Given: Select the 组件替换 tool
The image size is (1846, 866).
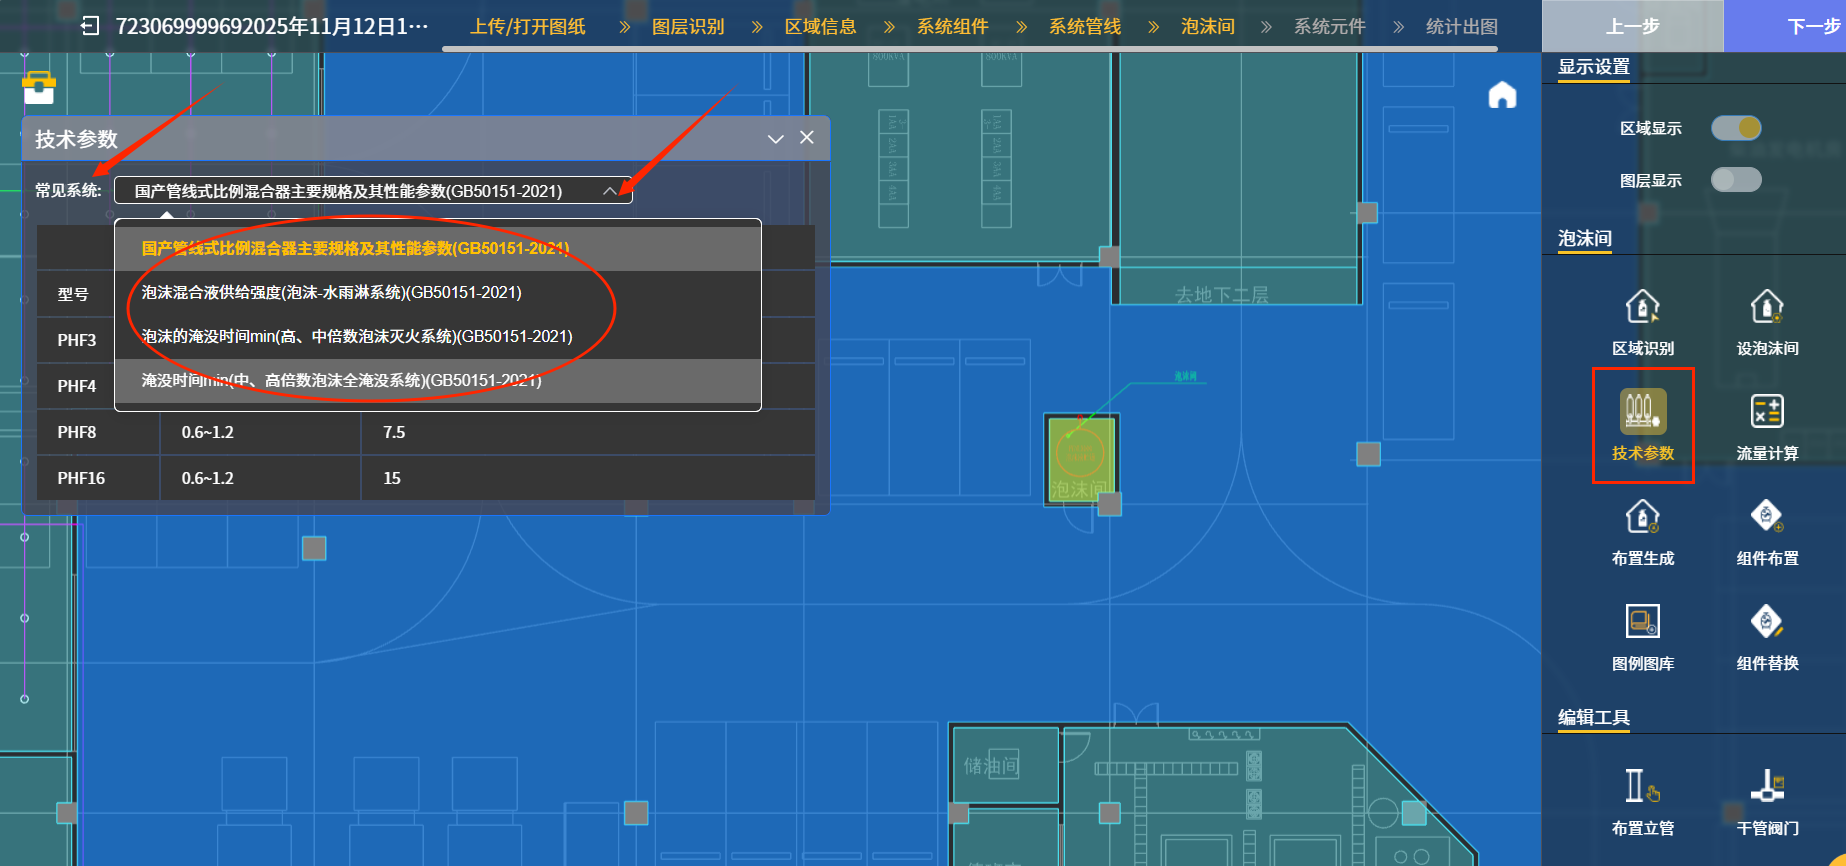Looking at the screenshot, I should pyautogui.click(x=1766, y=622).
